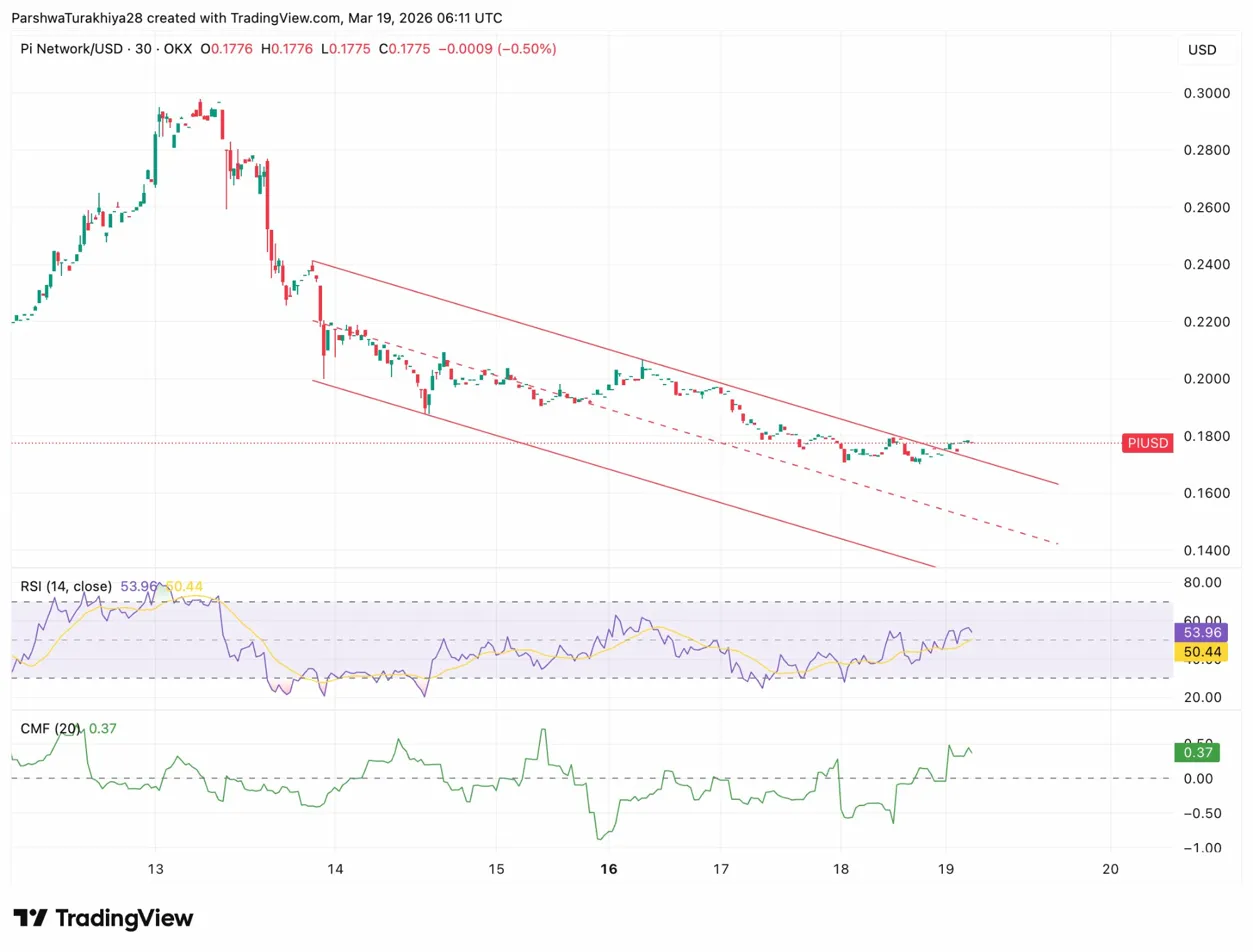Select date 13 on the time axis

pyautogui.click(x=155, y=869)
